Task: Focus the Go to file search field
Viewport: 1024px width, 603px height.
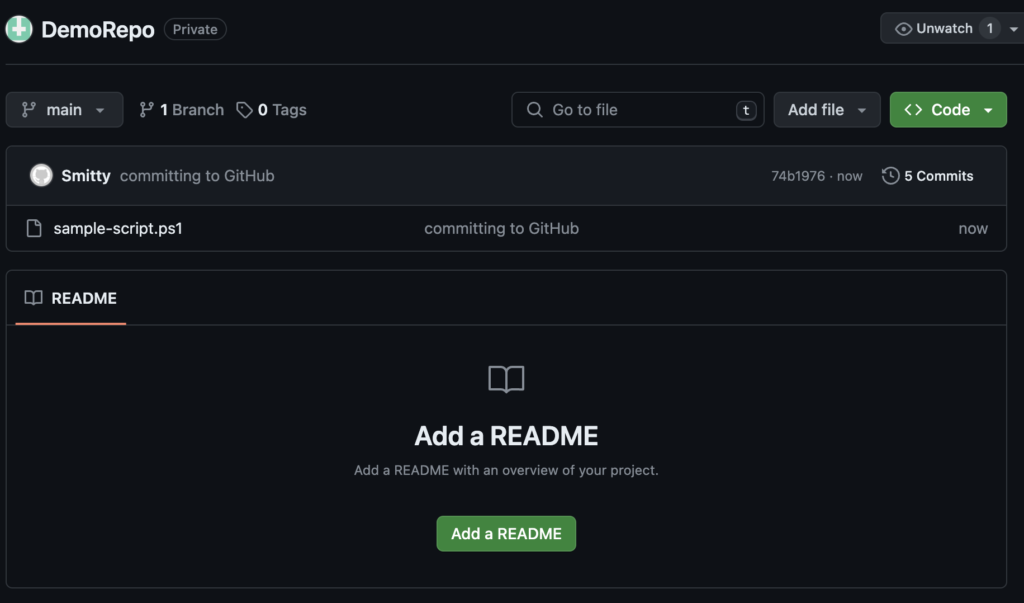Action: (637, 110)
